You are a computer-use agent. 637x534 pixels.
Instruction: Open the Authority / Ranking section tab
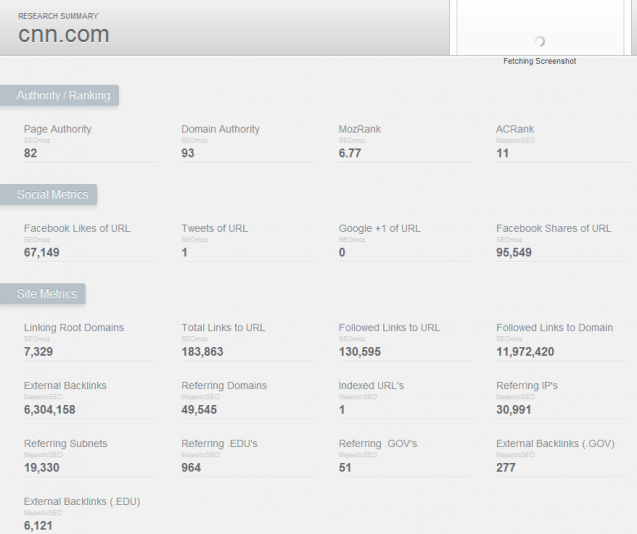coord(59,96)
